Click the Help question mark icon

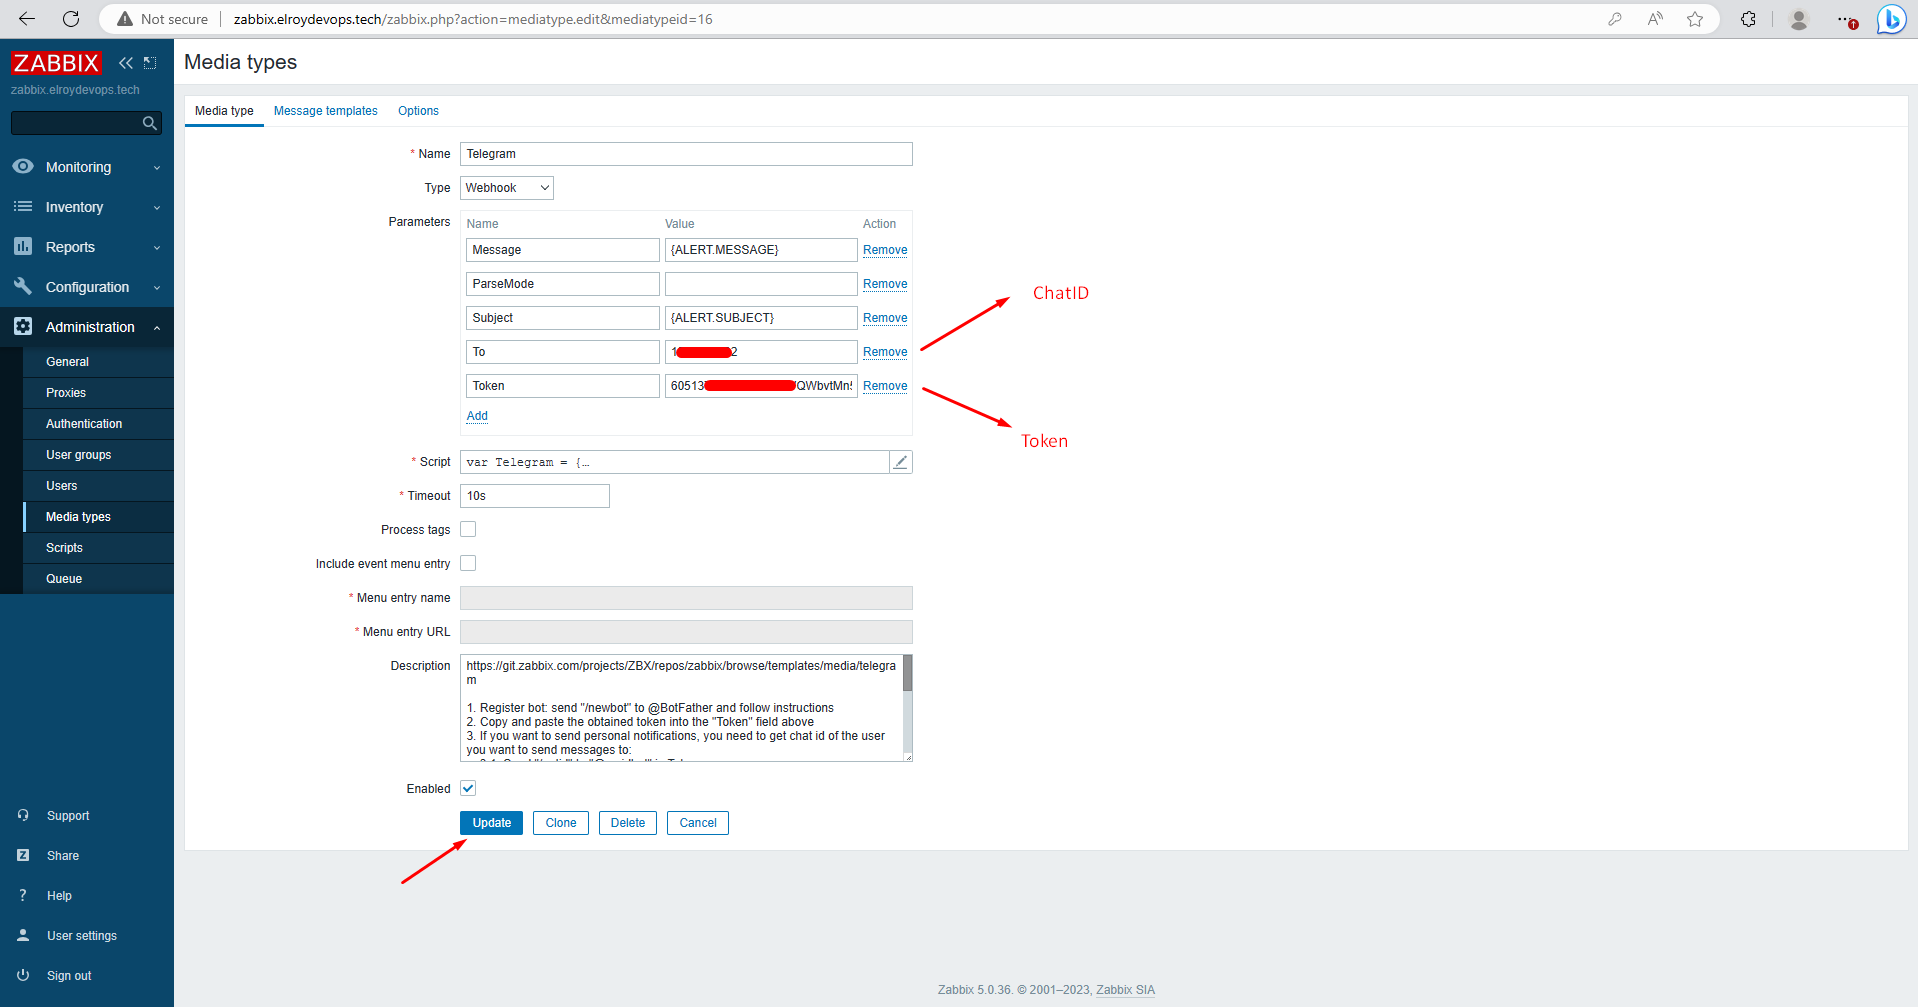(x=23, y=895)
